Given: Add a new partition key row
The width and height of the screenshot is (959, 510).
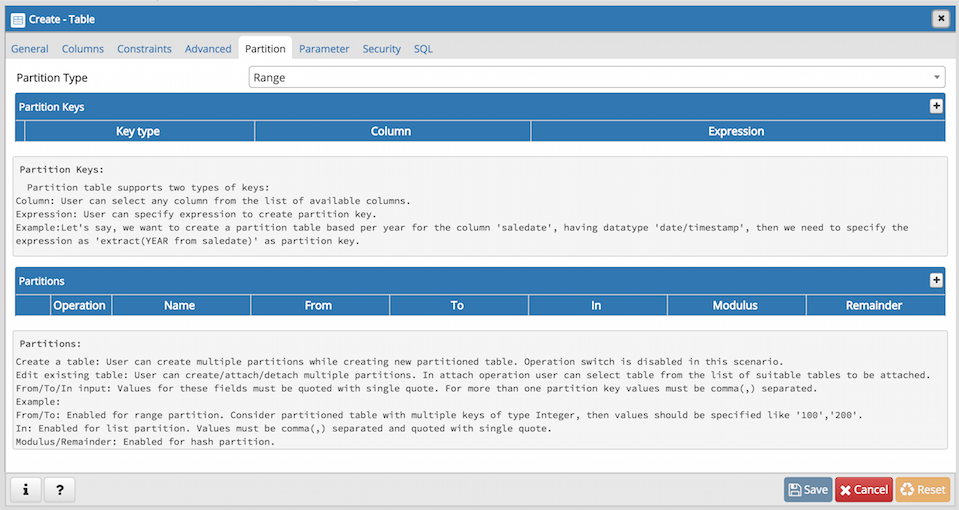Looking at the screenshot, I should (936, 106).
